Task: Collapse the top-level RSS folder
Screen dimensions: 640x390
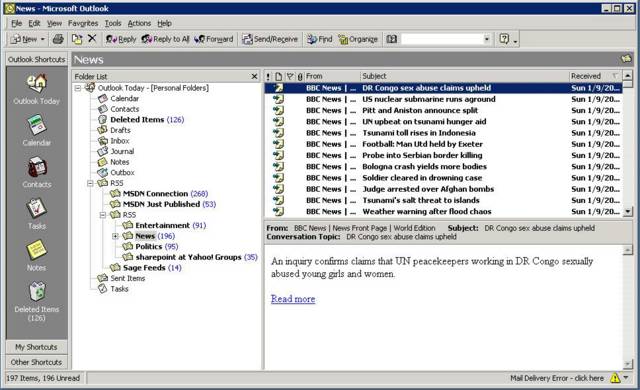Action: click(91, 183)
